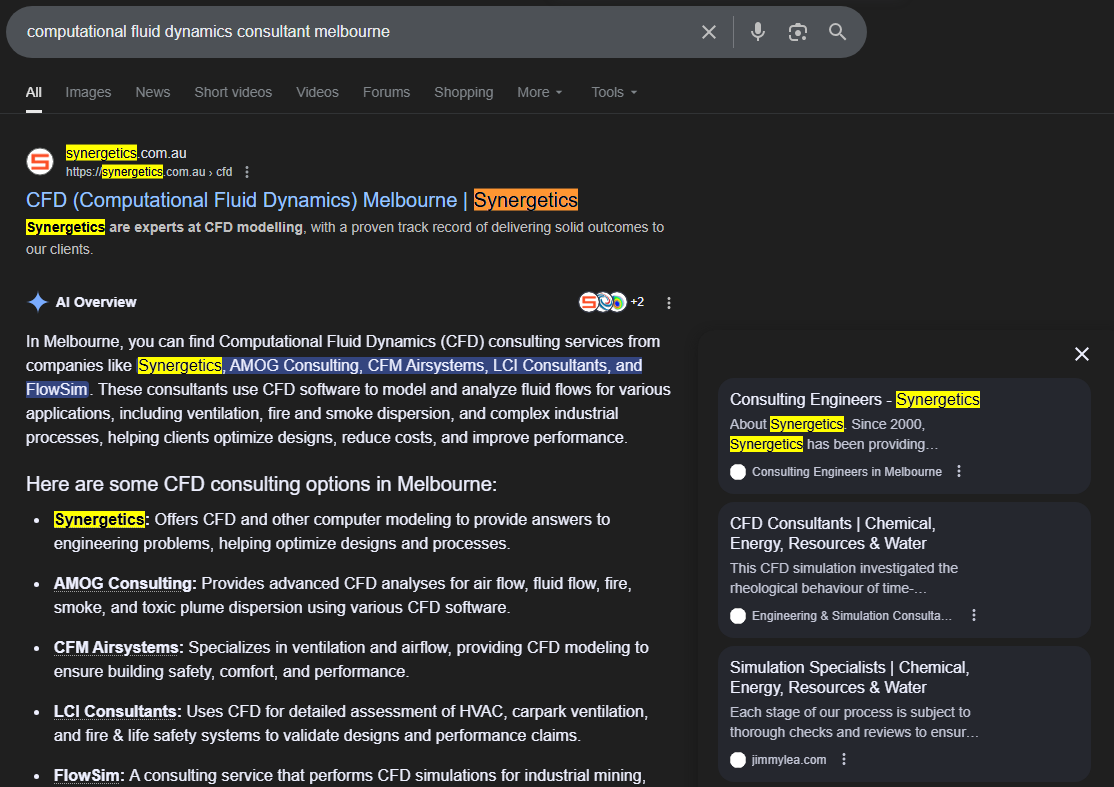
Task: Expand the More search filters dropdown
Action: [x=540, y=92]
